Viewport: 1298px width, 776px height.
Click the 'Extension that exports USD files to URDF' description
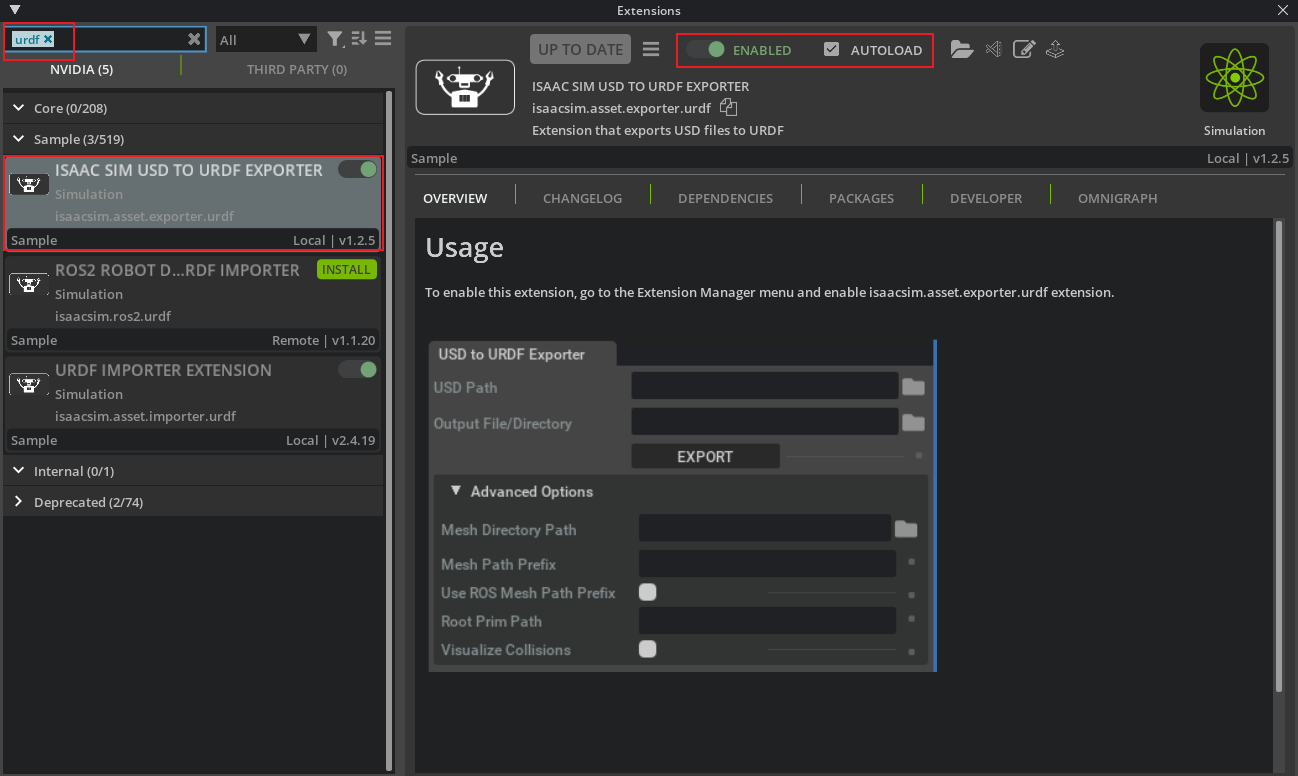[658, 130]
